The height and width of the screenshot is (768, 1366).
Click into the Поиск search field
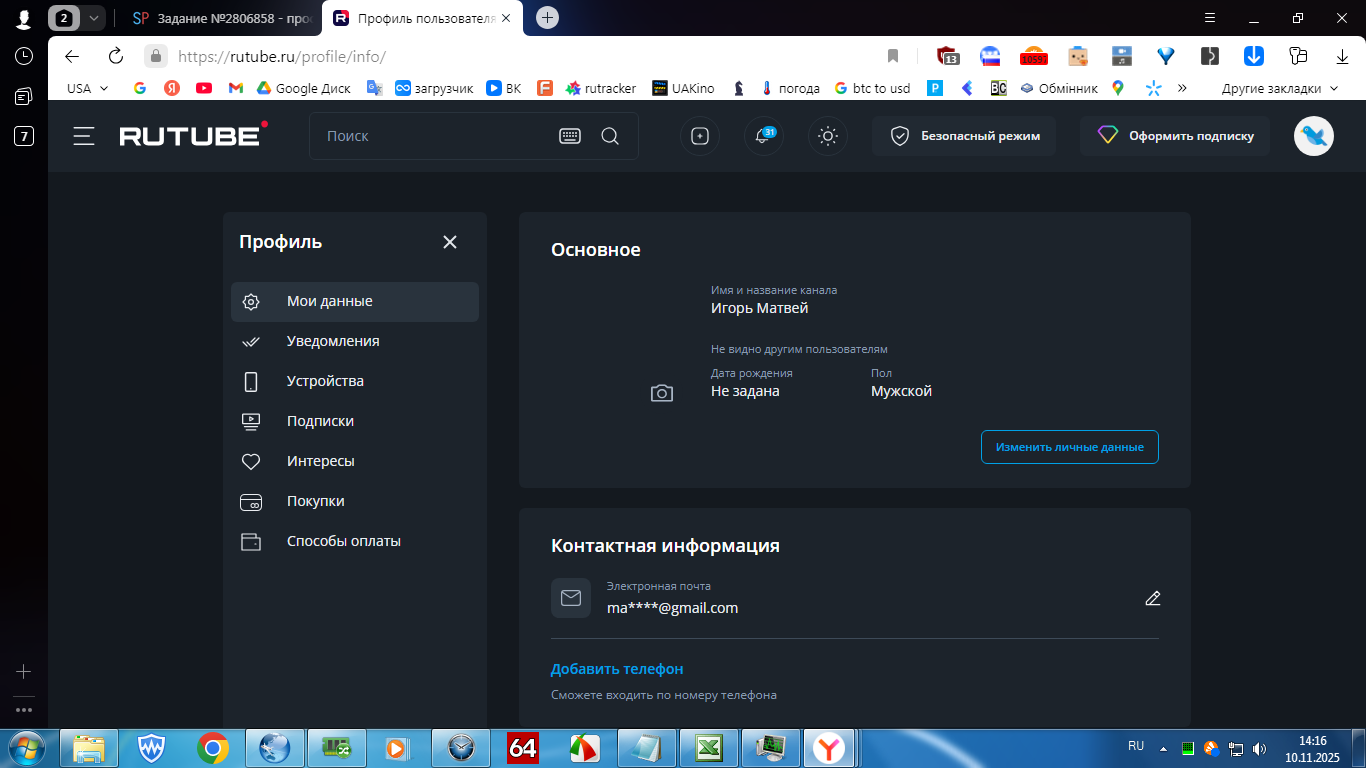tap(435, 136)
